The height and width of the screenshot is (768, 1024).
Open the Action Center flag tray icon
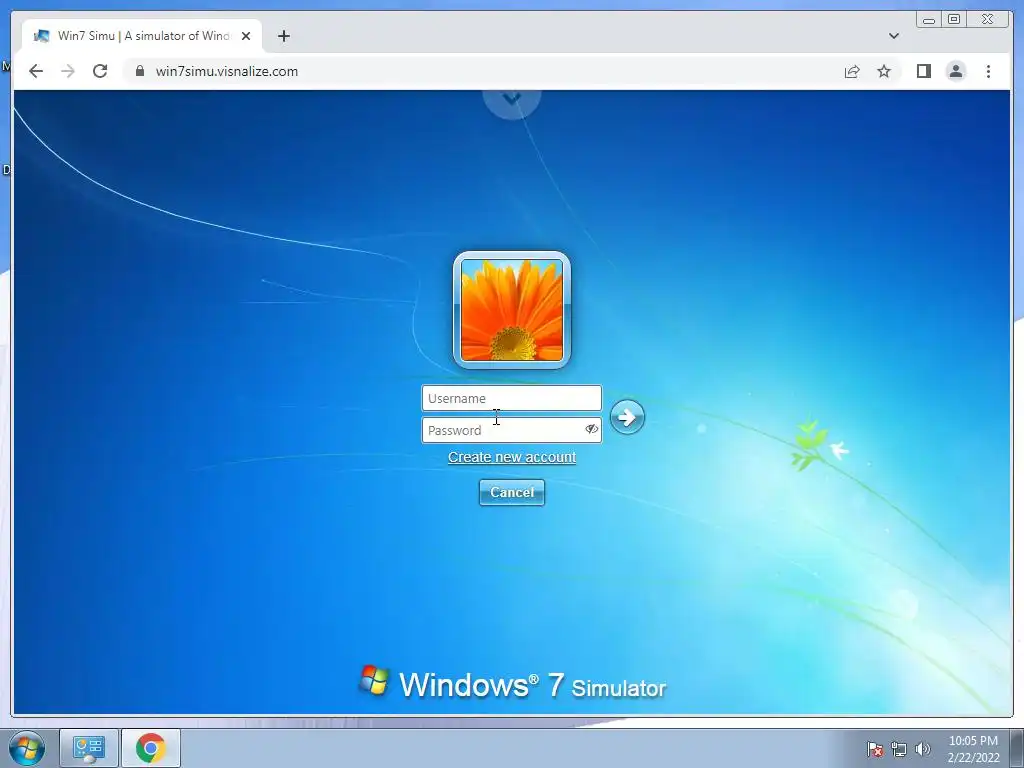click(875, 749)
